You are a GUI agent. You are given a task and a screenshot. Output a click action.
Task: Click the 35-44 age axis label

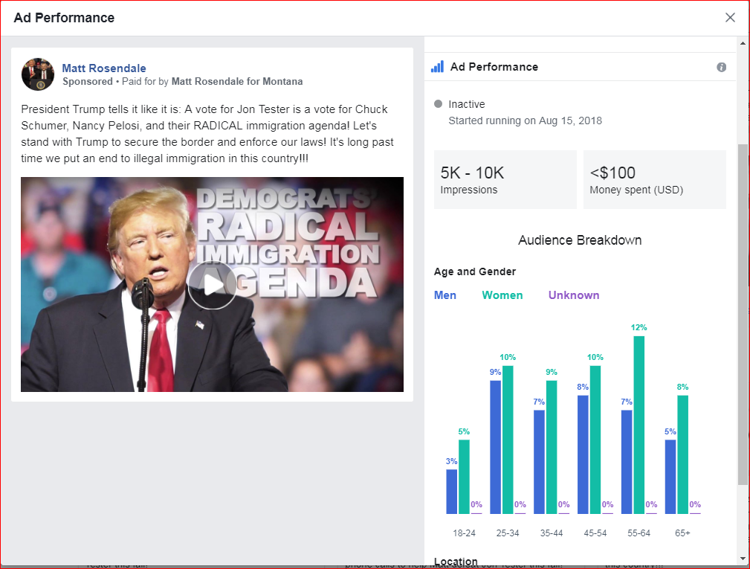551,533
